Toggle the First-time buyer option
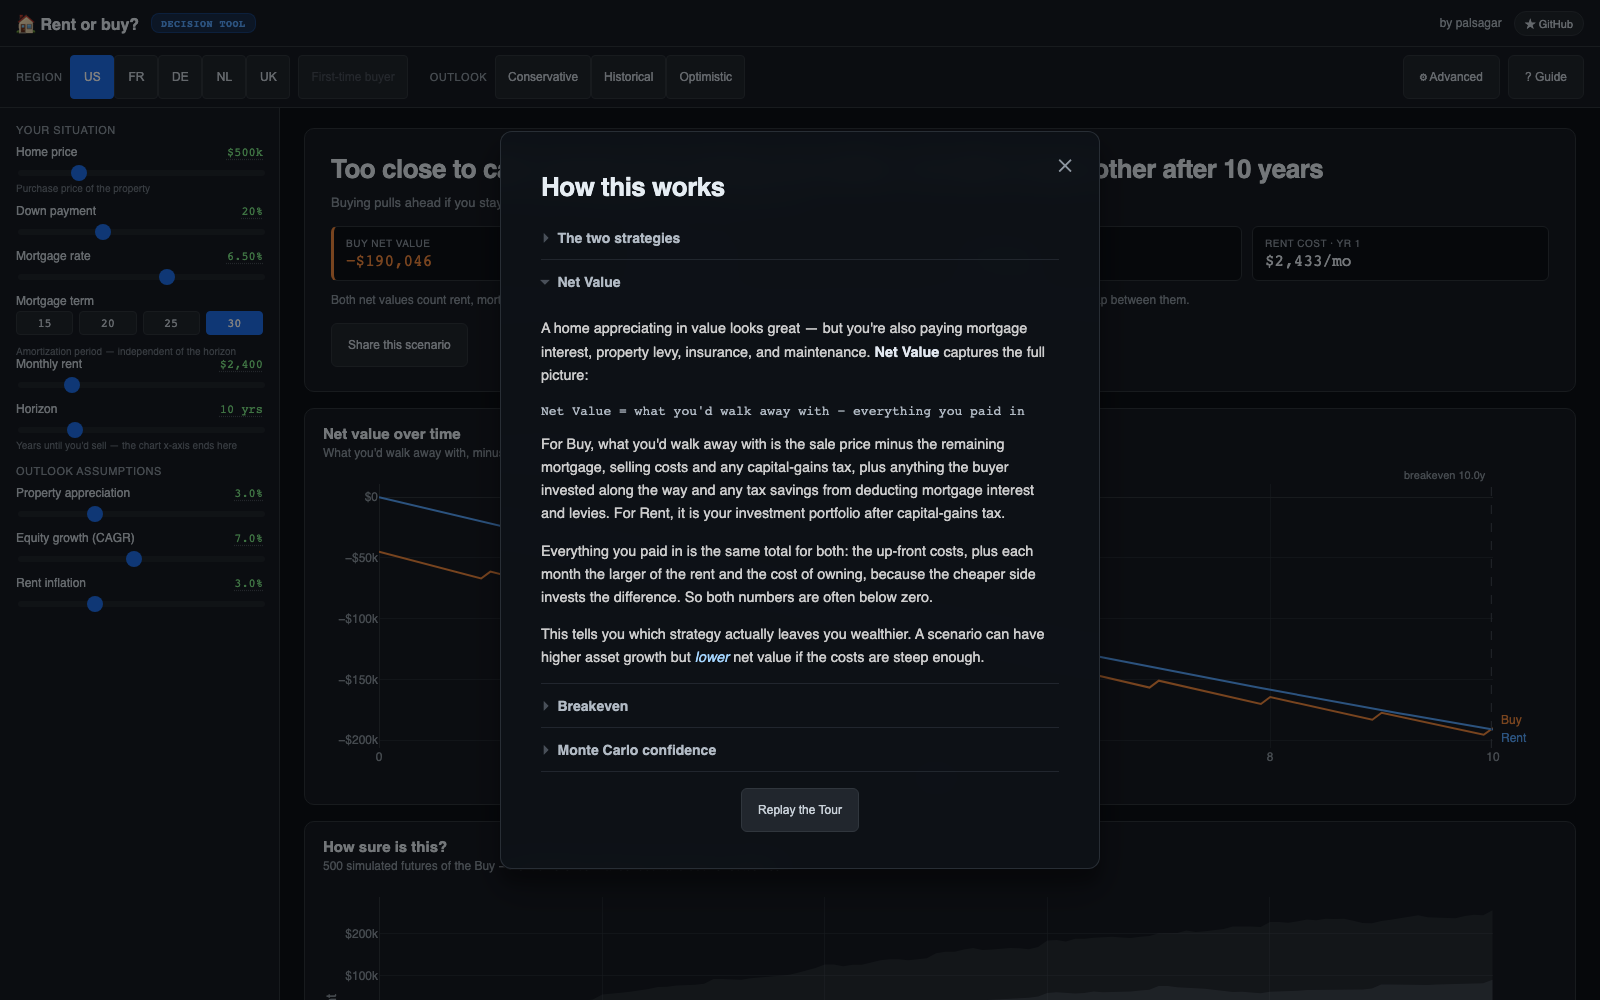Image resolution: width=1600 pixels, height=1000 pixels. [x=353, y=77]
